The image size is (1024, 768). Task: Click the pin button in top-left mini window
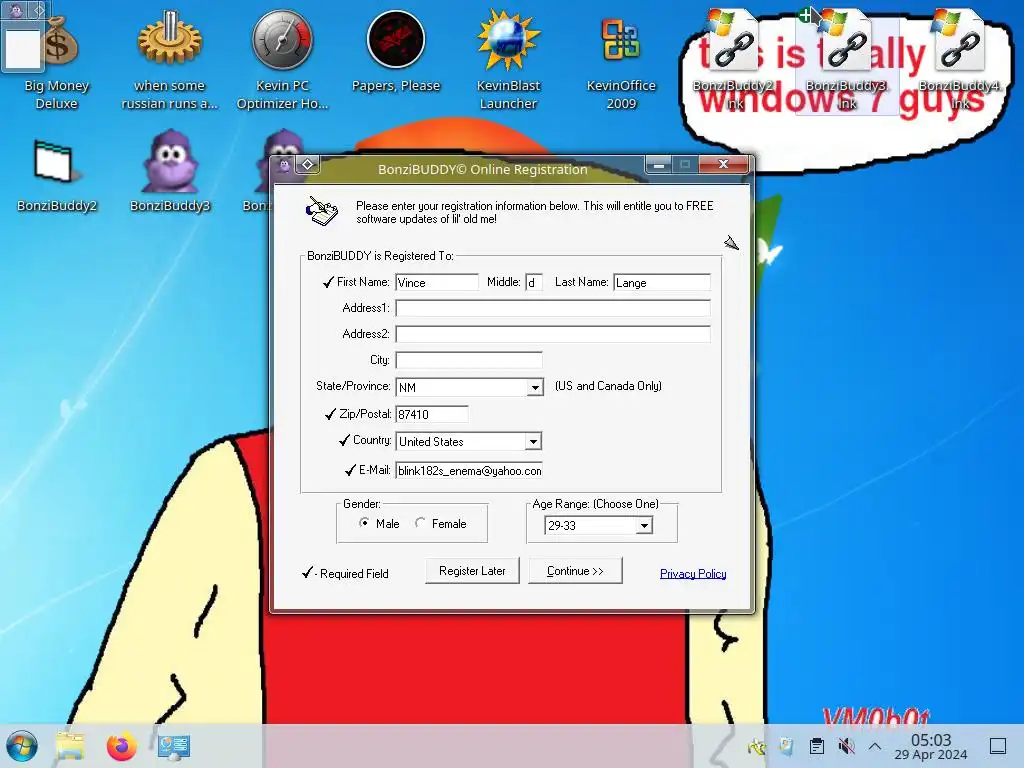point(39,10)
